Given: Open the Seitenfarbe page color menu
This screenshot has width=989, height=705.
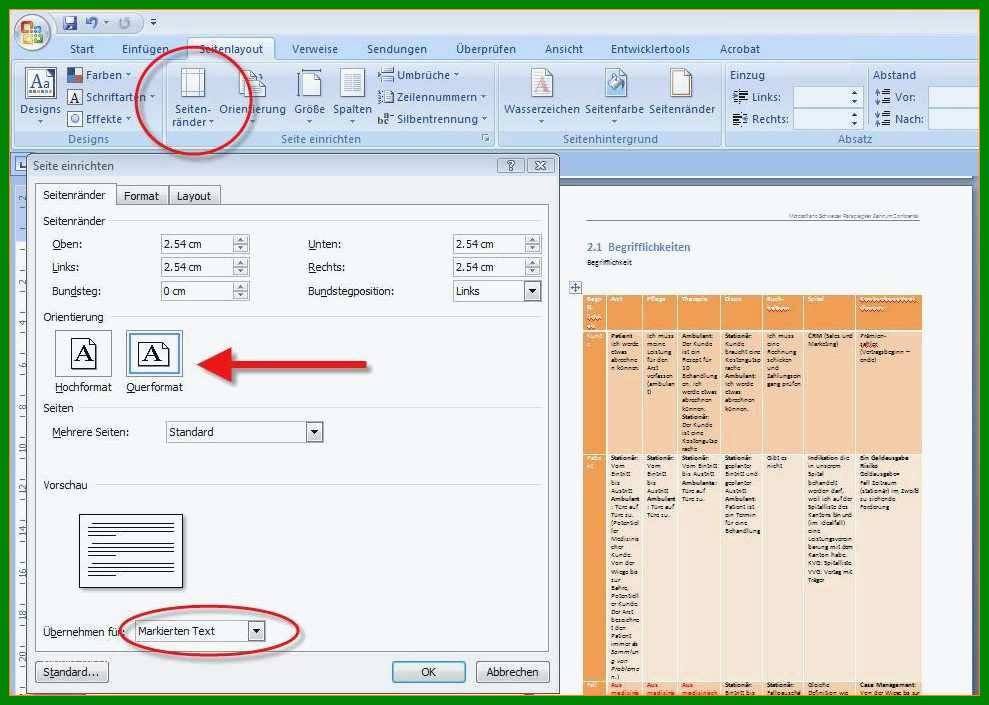Looking at the screenshot, I should (x=614, y=96).
